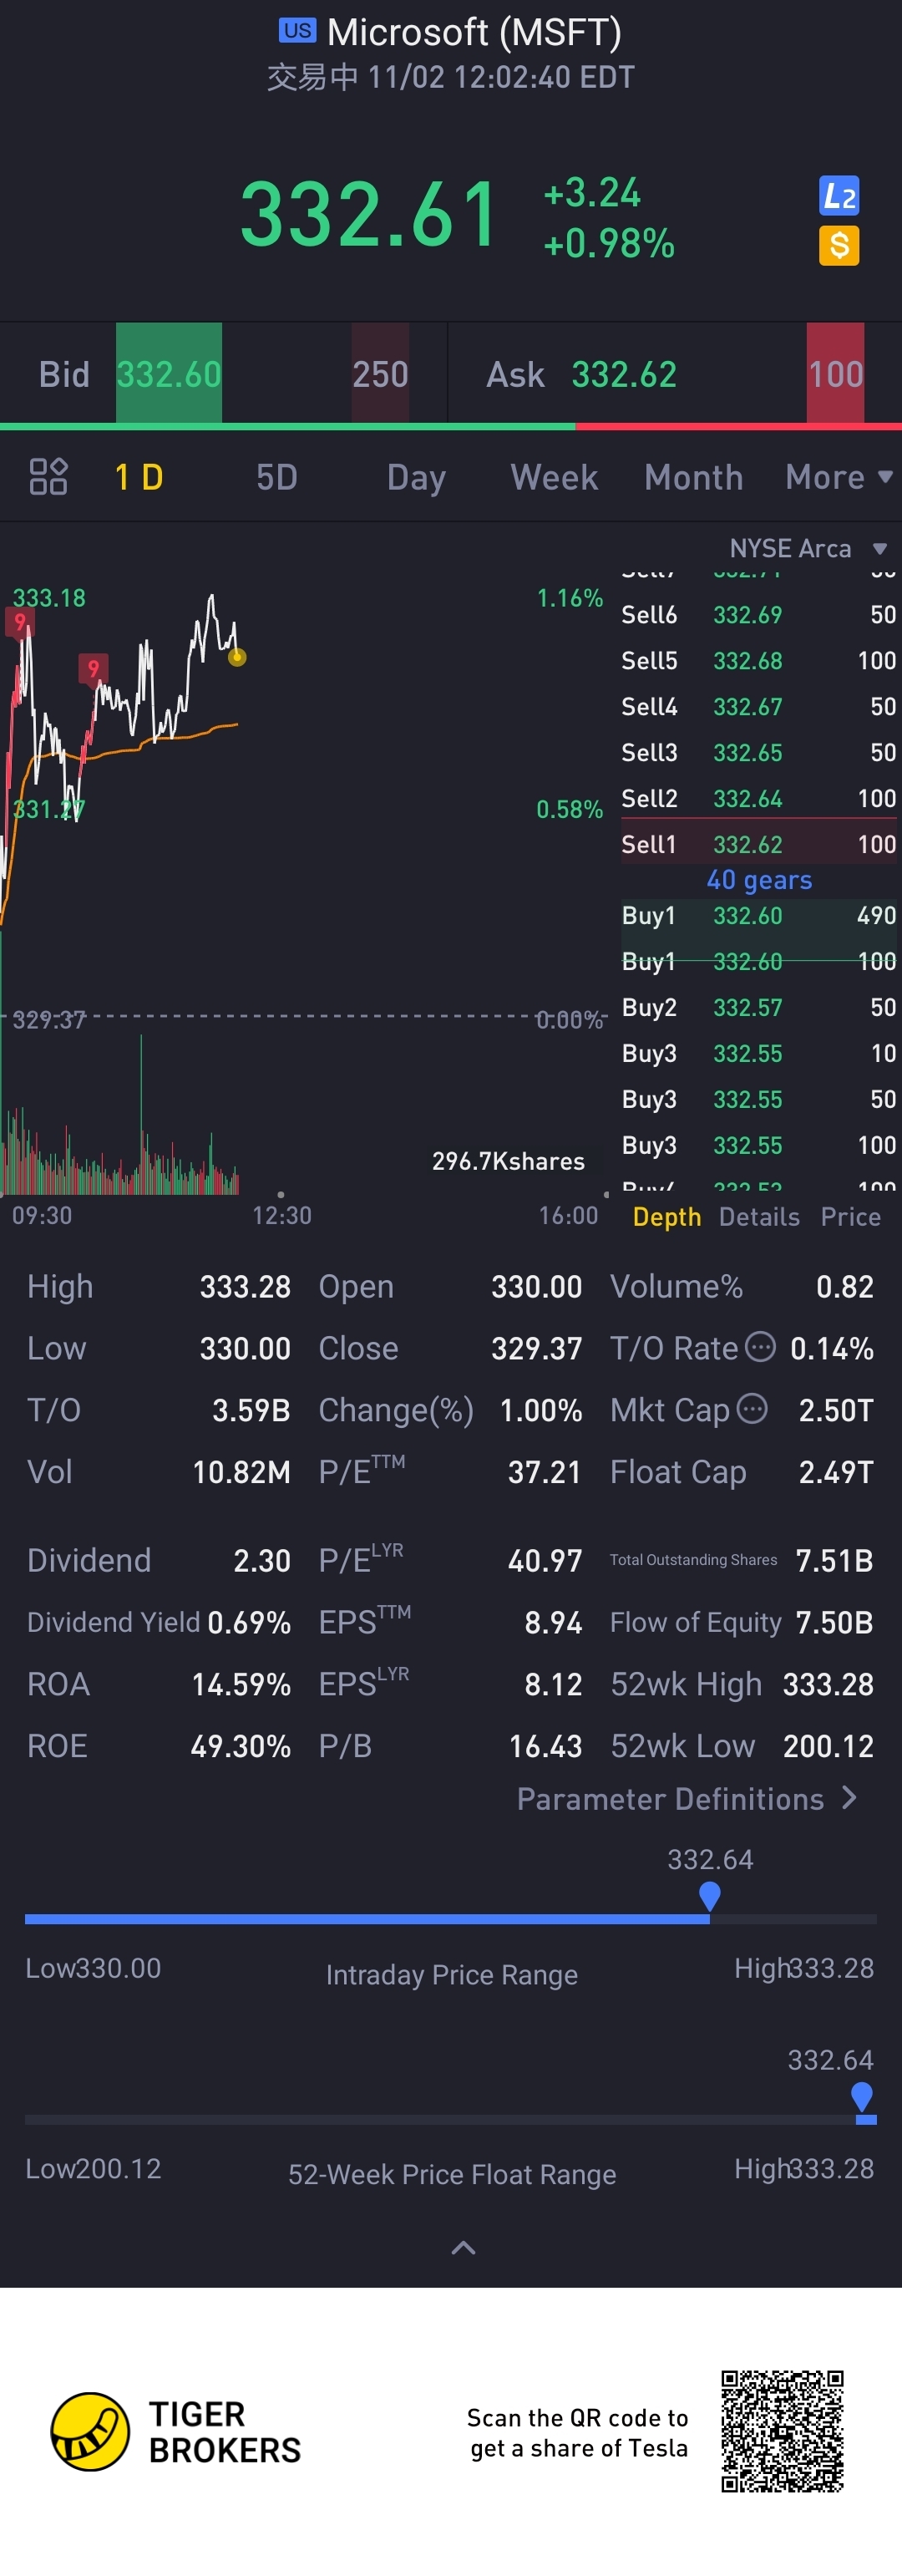Tap the second red 9 marker on chart

[x=93, y=668]
